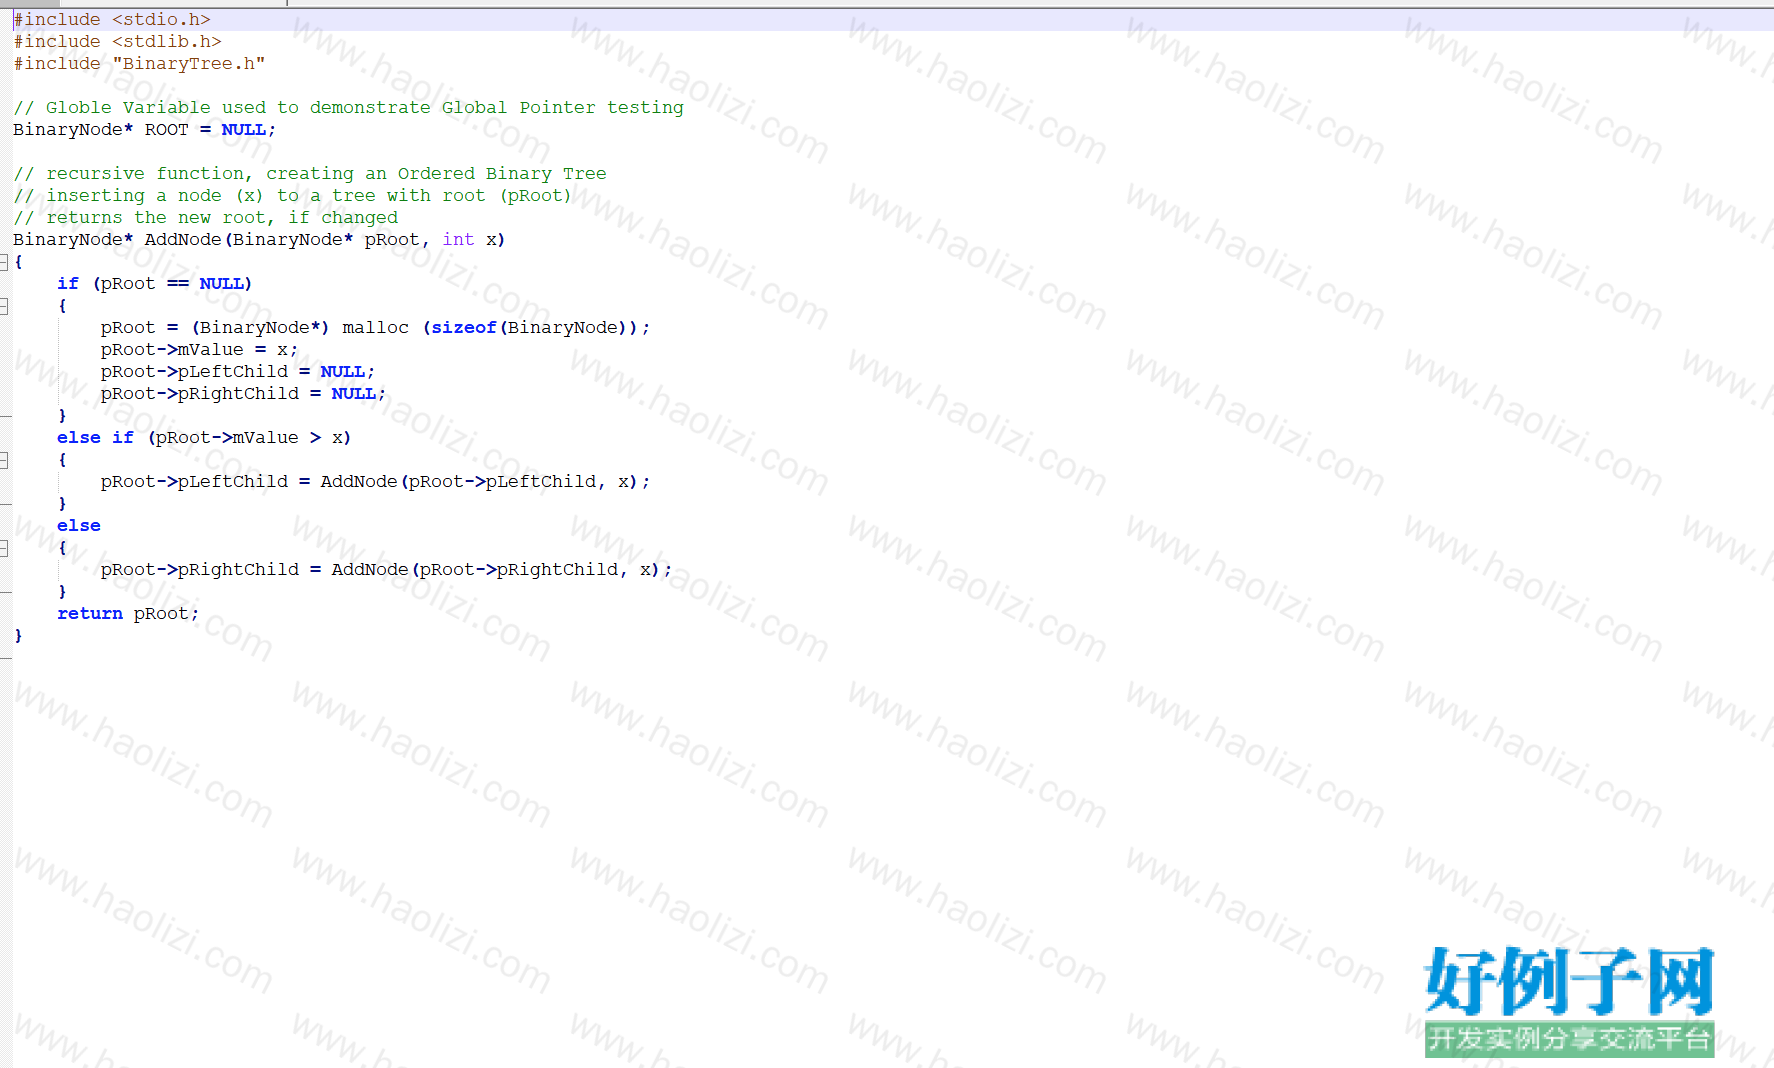Collapse the 'else if' block fold marker
The image size is (1774, 1068).
[x=4, y=460]
